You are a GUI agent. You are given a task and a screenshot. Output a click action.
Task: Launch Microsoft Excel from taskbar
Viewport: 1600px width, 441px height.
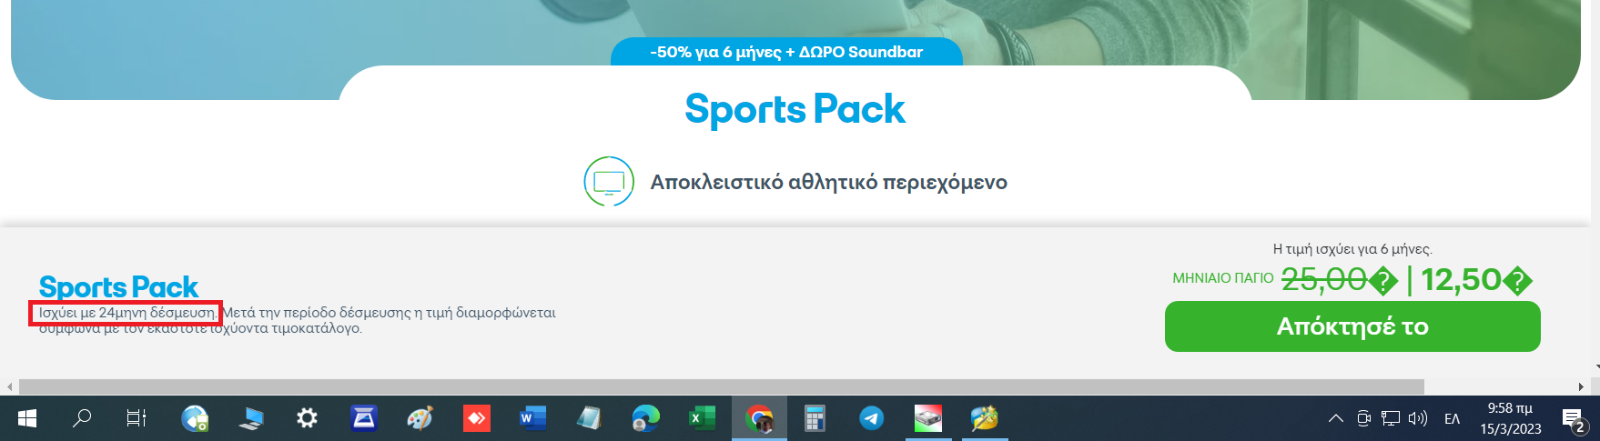[702, 418]
